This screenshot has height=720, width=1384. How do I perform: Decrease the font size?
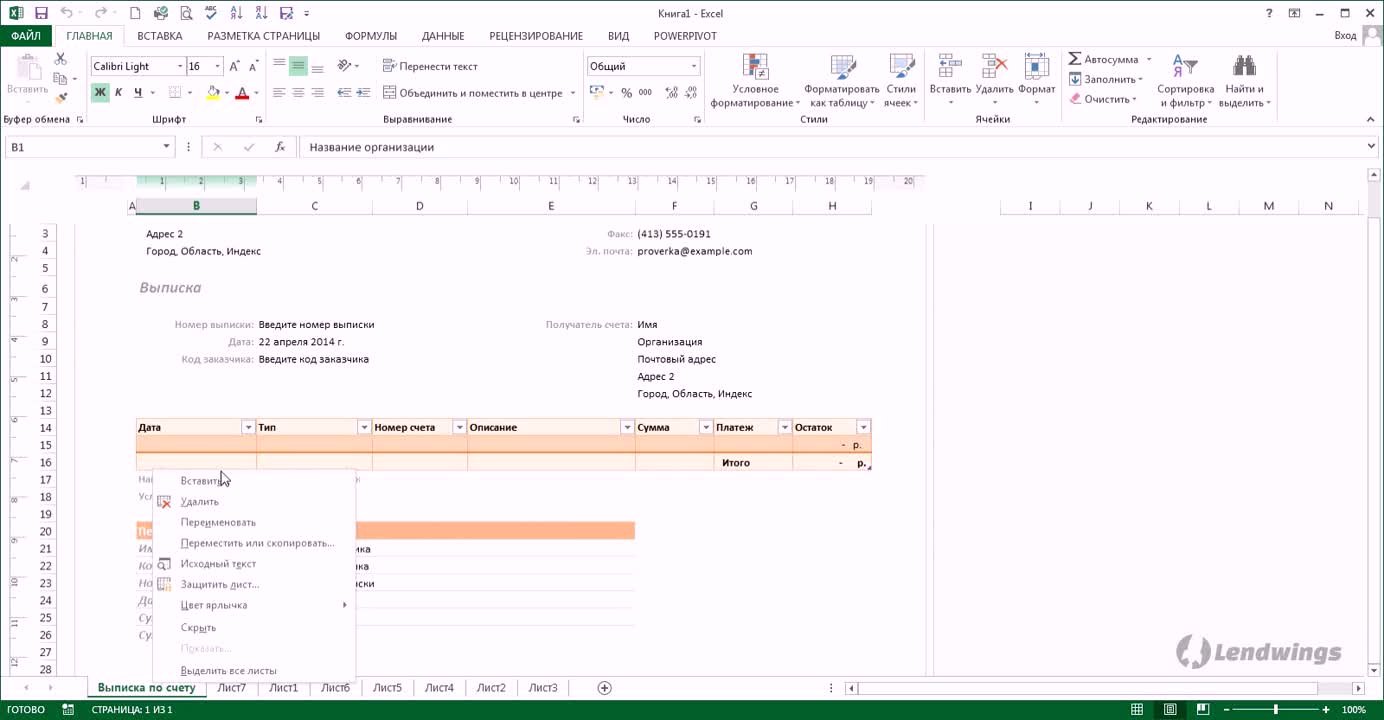pos(254,66)
